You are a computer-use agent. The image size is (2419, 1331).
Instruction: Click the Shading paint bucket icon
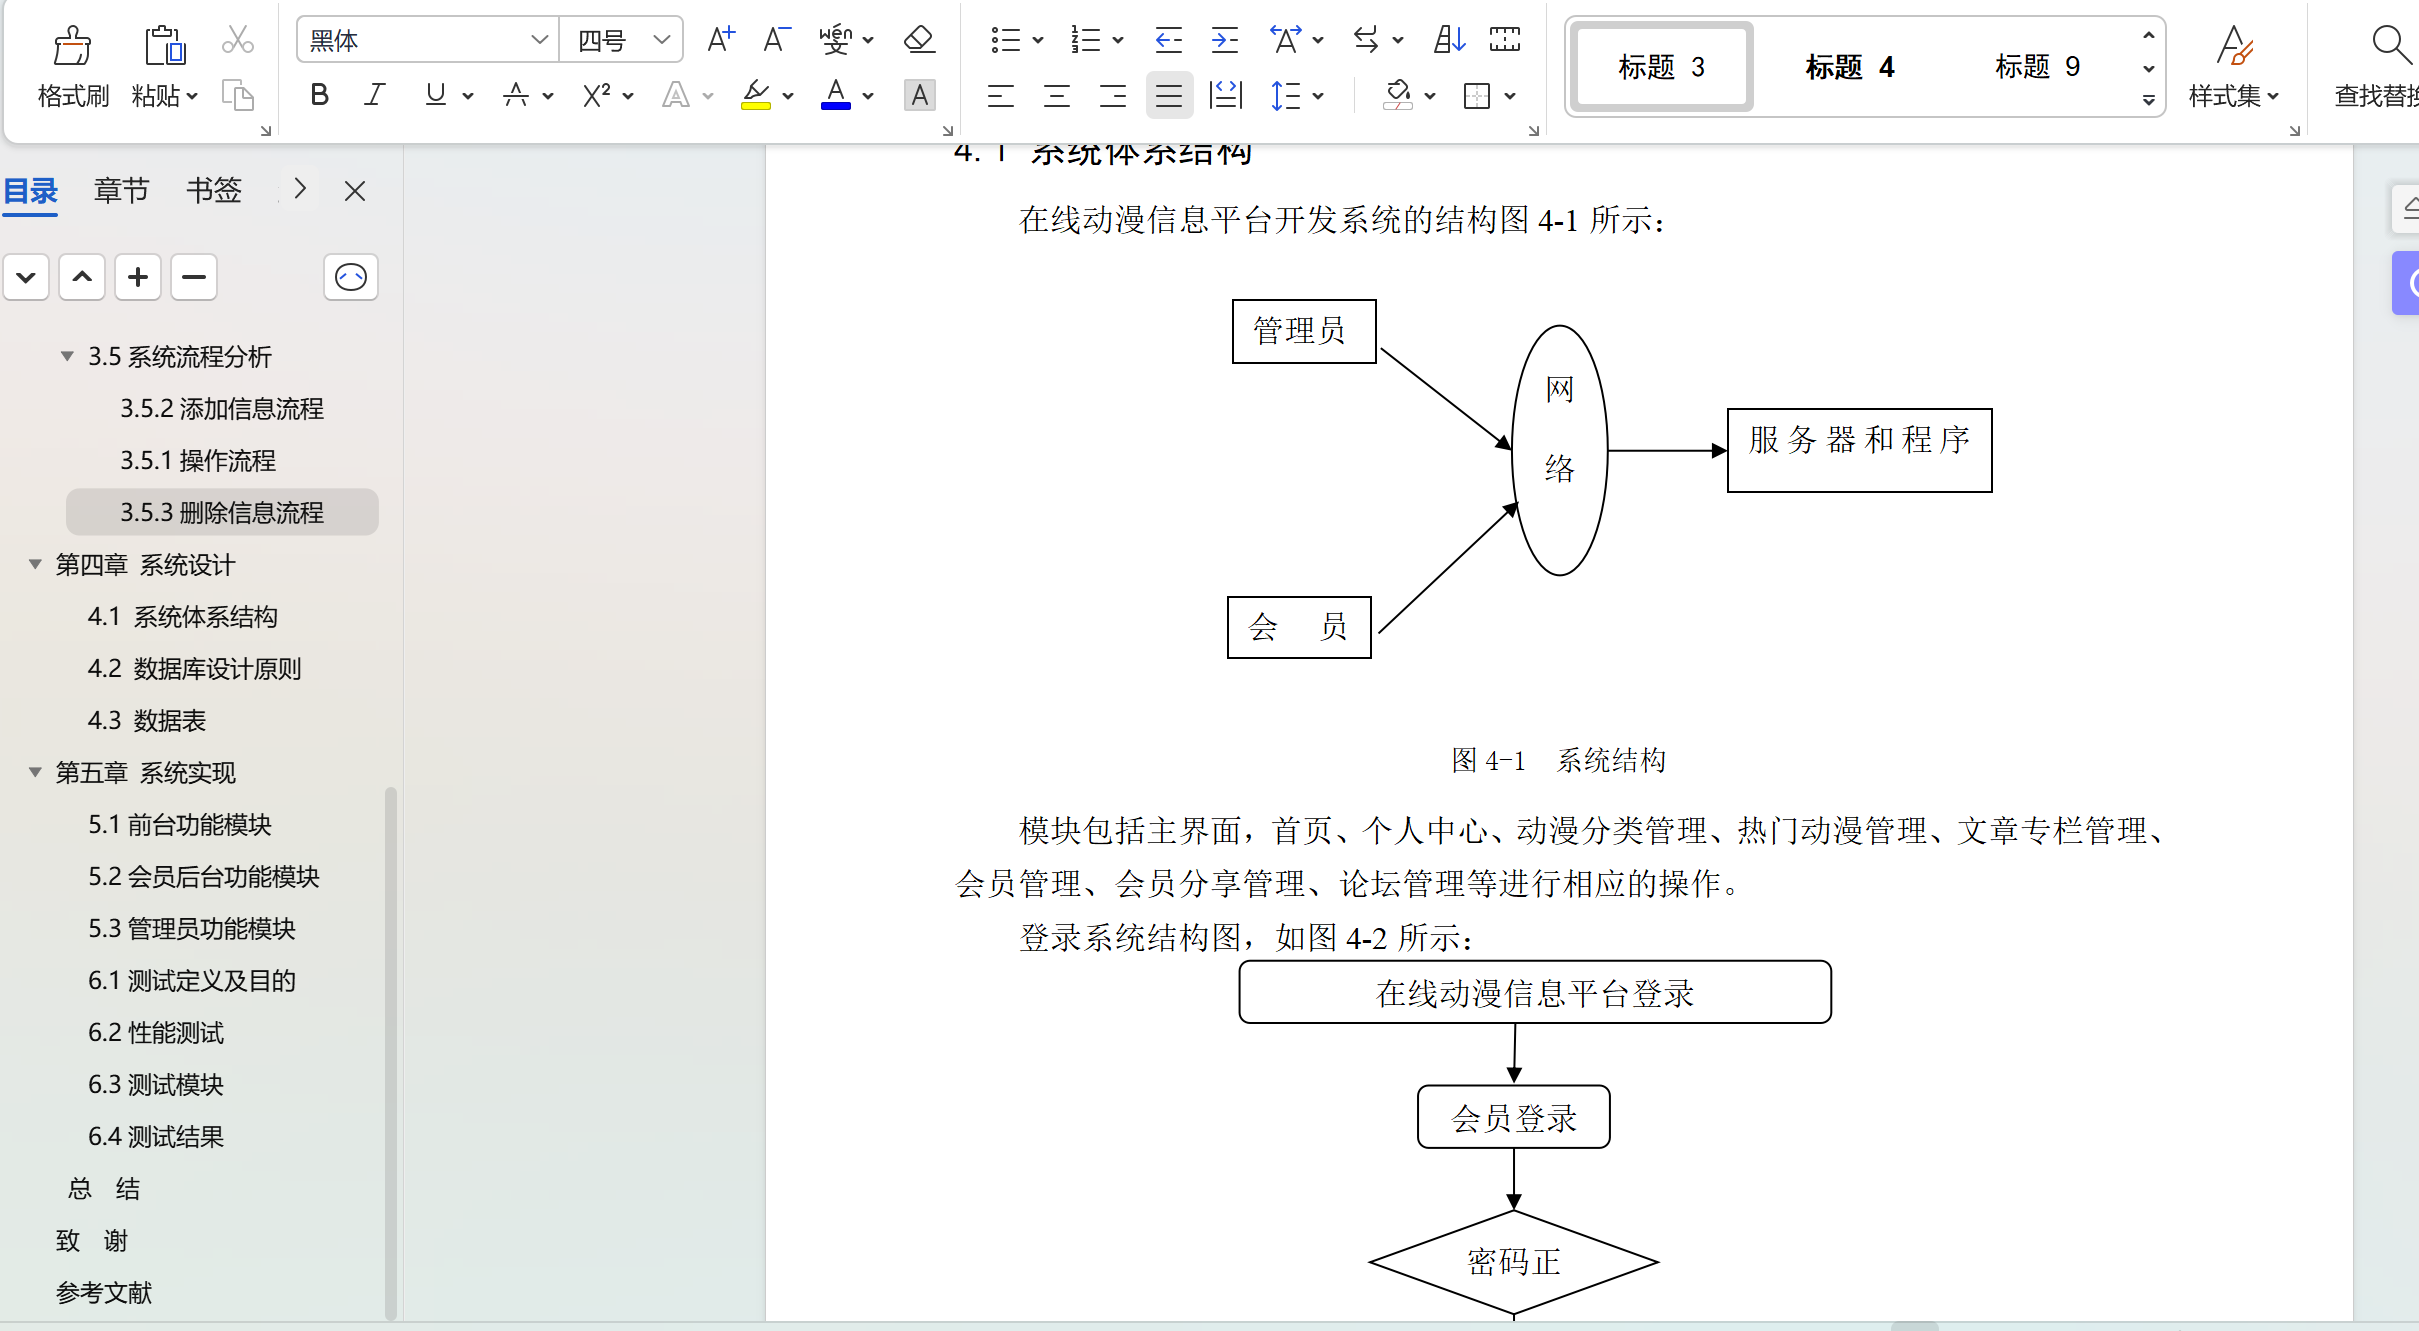click(1398, 96)
